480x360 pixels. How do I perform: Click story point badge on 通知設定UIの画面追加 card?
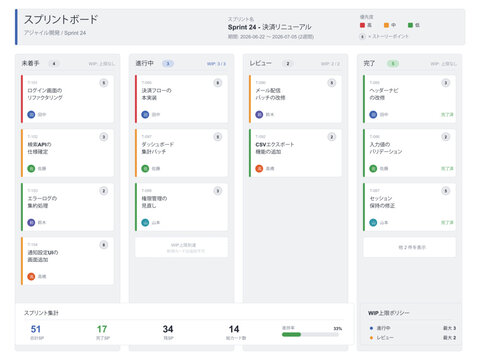pos(104,245)
